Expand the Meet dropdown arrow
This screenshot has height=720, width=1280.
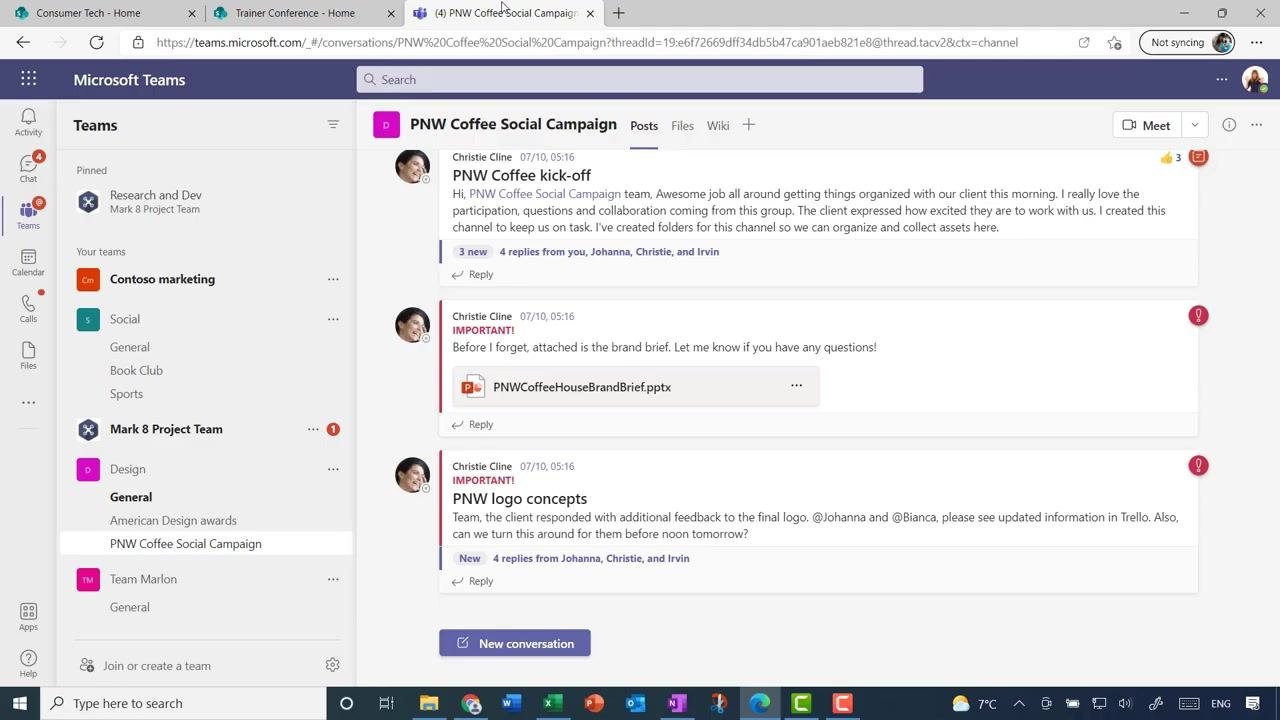(1195, 125)
